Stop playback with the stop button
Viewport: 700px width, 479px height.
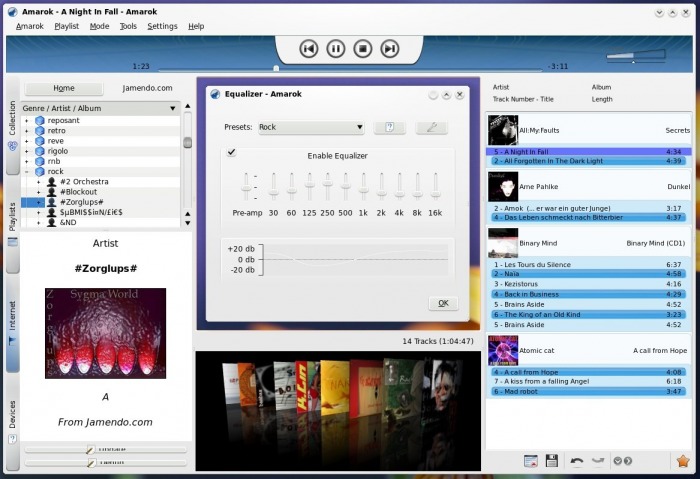coord(362,48)
